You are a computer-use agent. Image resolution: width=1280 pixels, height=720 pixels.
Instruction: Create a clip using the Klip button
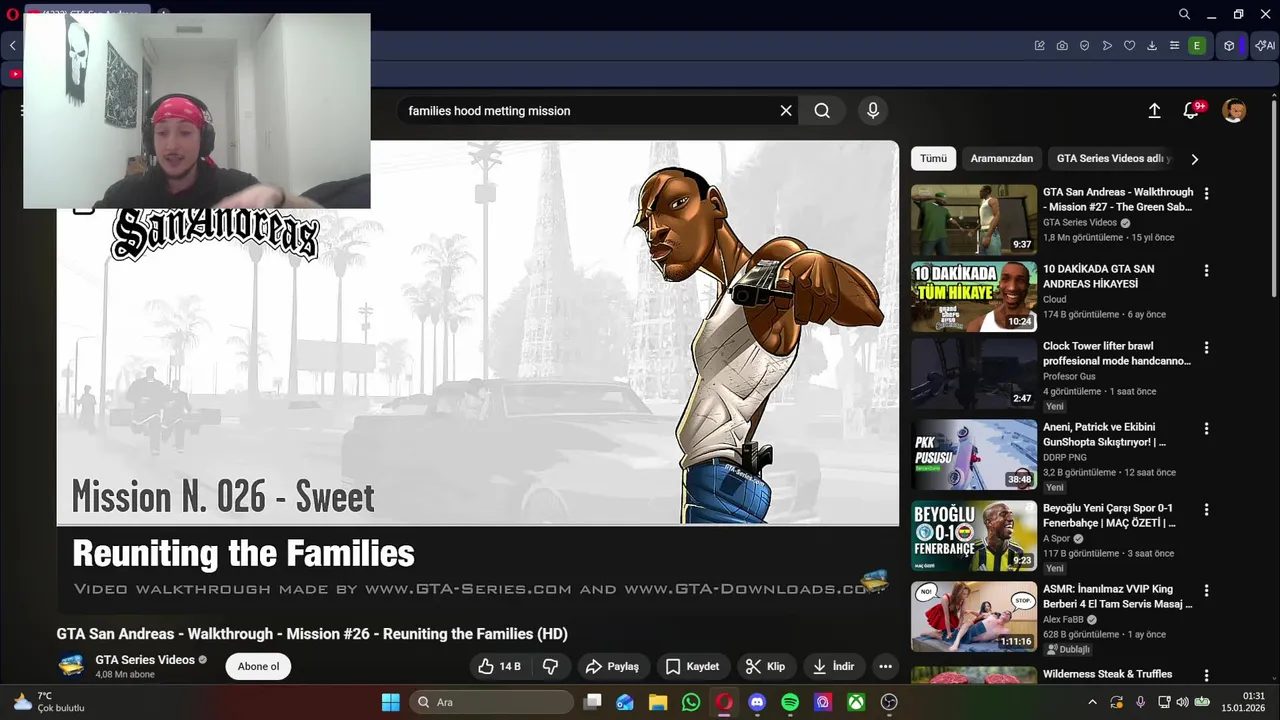click(765, 666)
